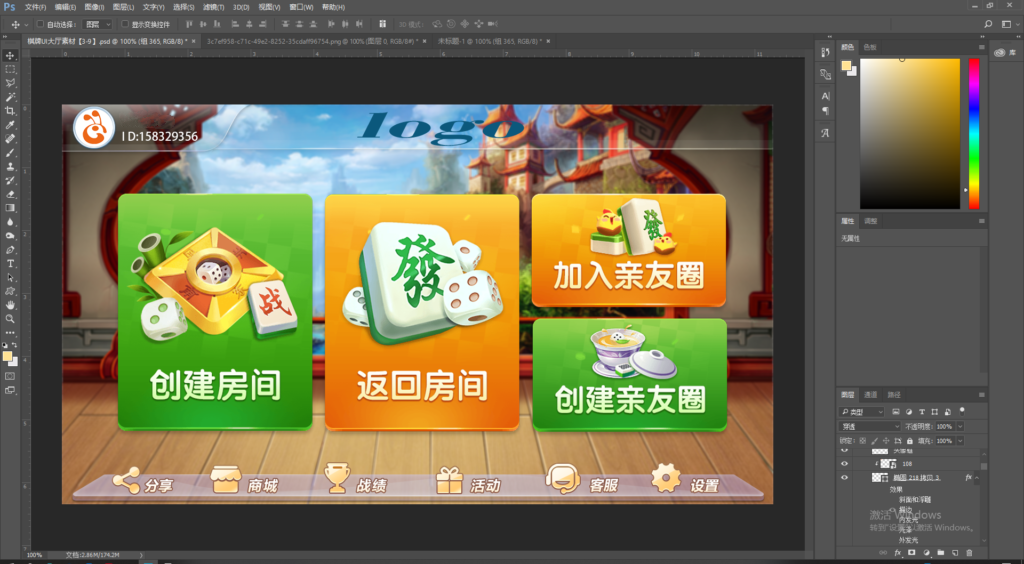The width and height of the screenshot is (1024, 564).
Task: Select the Eyedropper tool
Action: pyautogui.click(x=10, y=125)
